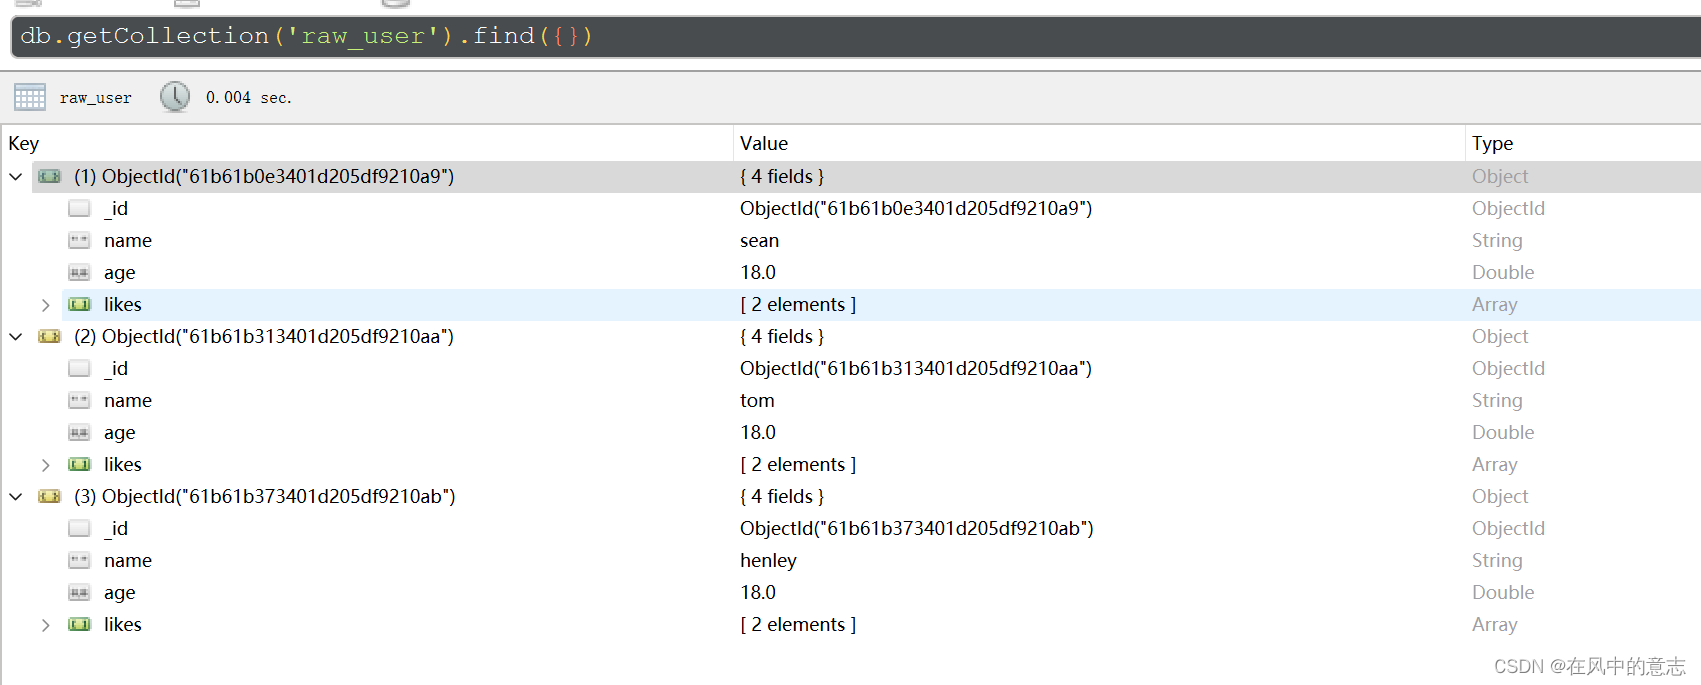Expand likes array in henley's document
The image size is (1701, 685).
pos(45,625)
